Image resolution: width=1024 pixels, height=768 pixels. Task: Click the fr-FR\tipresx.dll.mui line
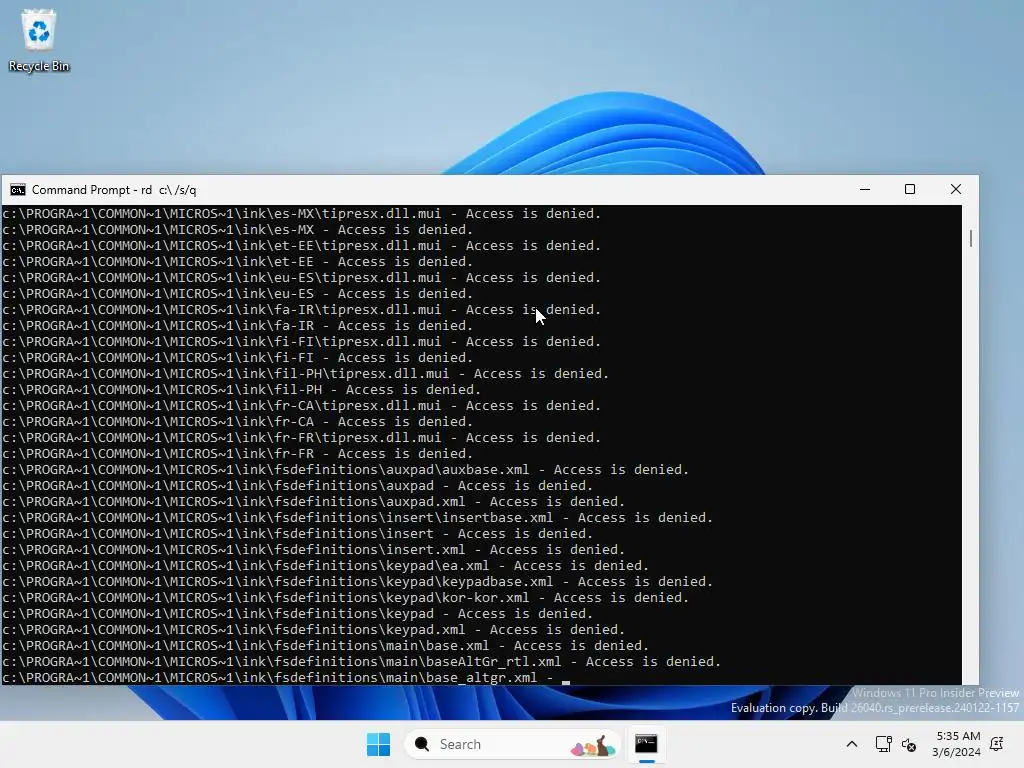[301, 438]
